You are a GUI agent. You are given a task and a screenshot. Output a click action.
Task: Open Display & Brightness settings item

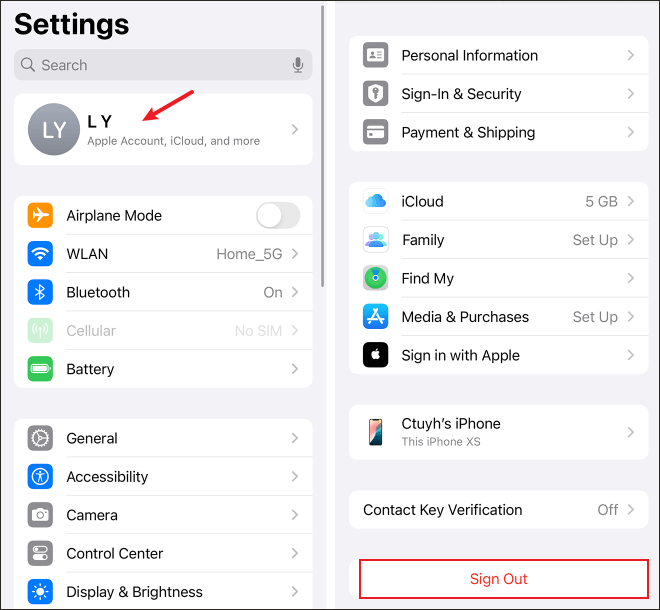[163, 592]
